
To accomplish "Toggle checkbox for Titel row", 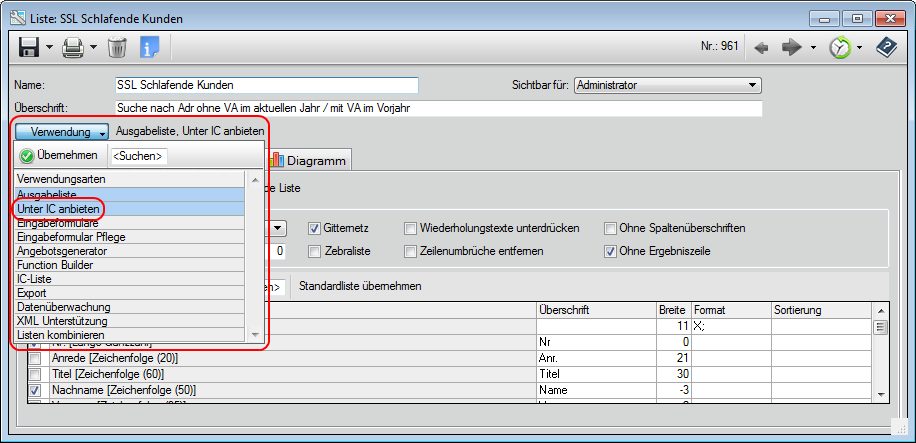I will point(35,374).
